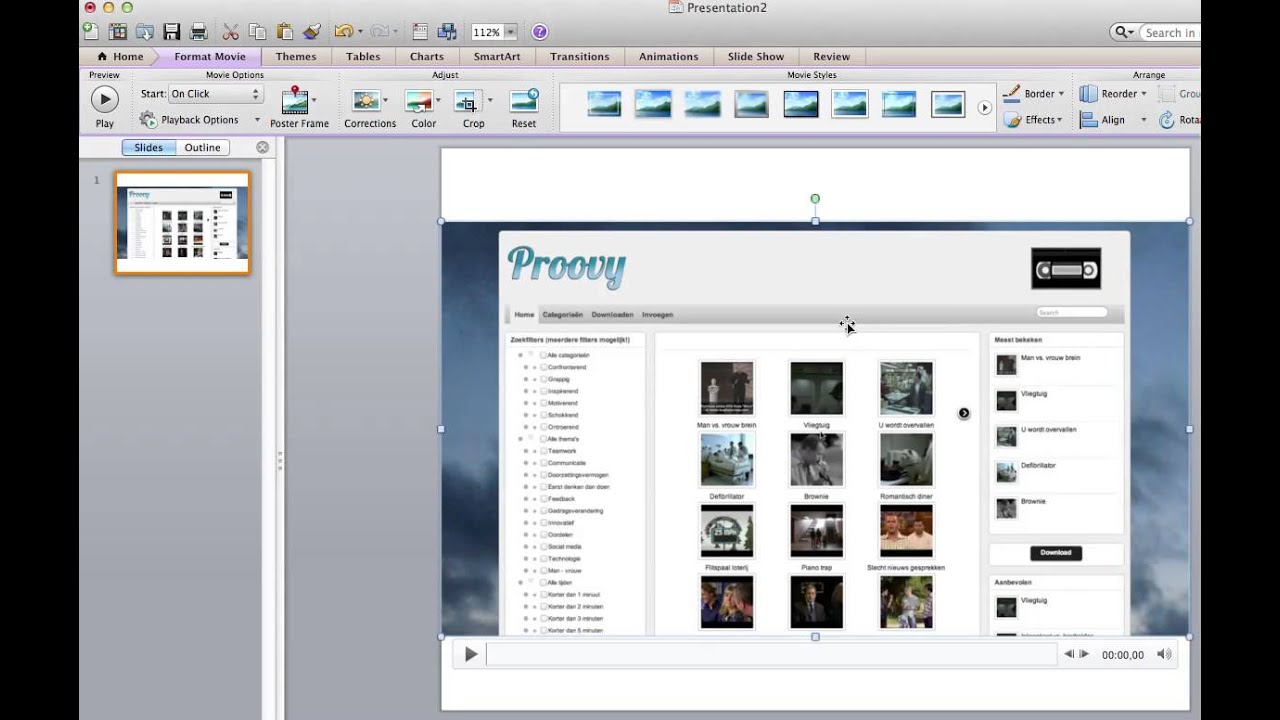Click the movie playback progress bar
The height and width of the screenshot is (720, 1280).
tap(771, 654)
